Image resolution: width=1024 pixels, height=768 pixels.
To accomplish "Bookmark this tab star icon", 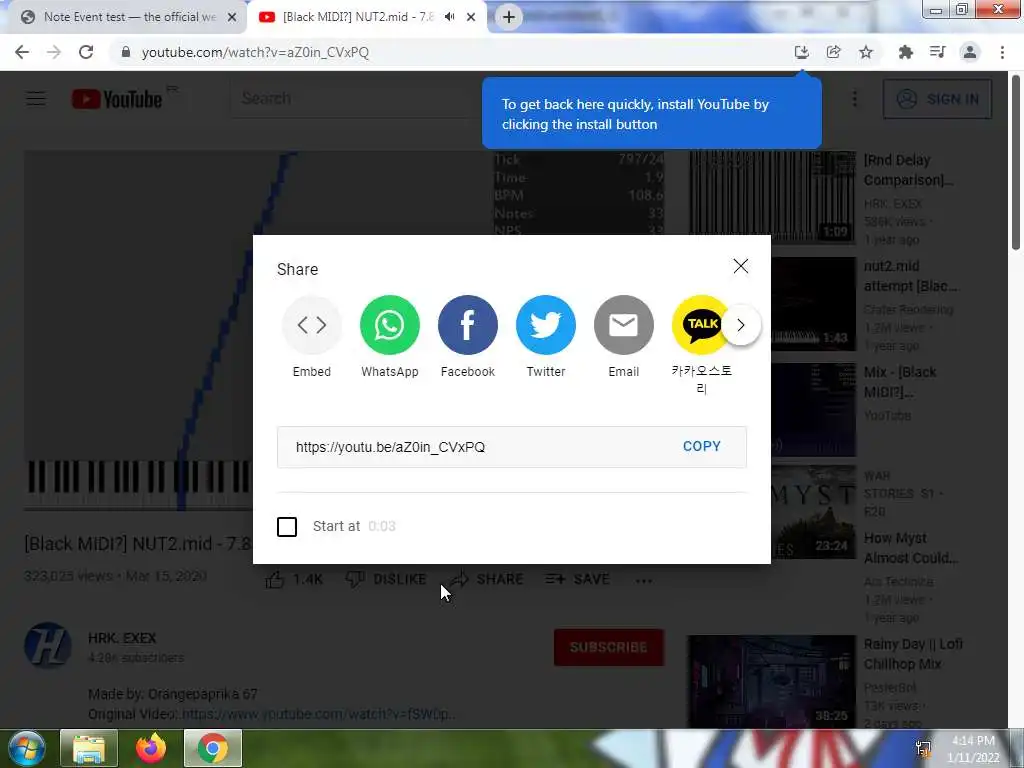I will pyautogui.click(x=866, y=52).
